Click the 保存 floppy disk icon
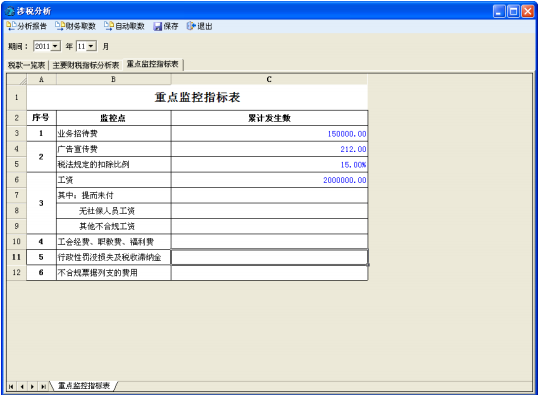This screenshot has width=538, height=395. tap(157, 26)
